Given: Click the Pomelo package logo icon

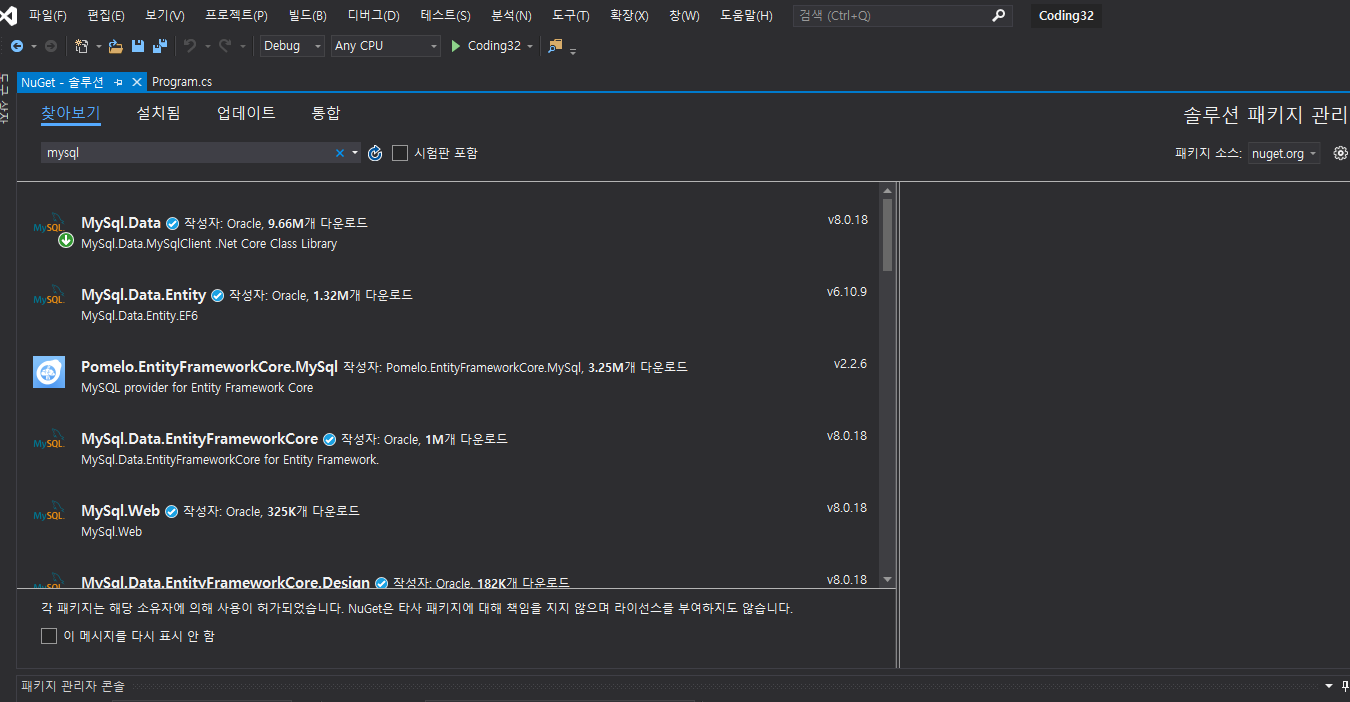Looking at the screenshot, I should pos(49,372).
